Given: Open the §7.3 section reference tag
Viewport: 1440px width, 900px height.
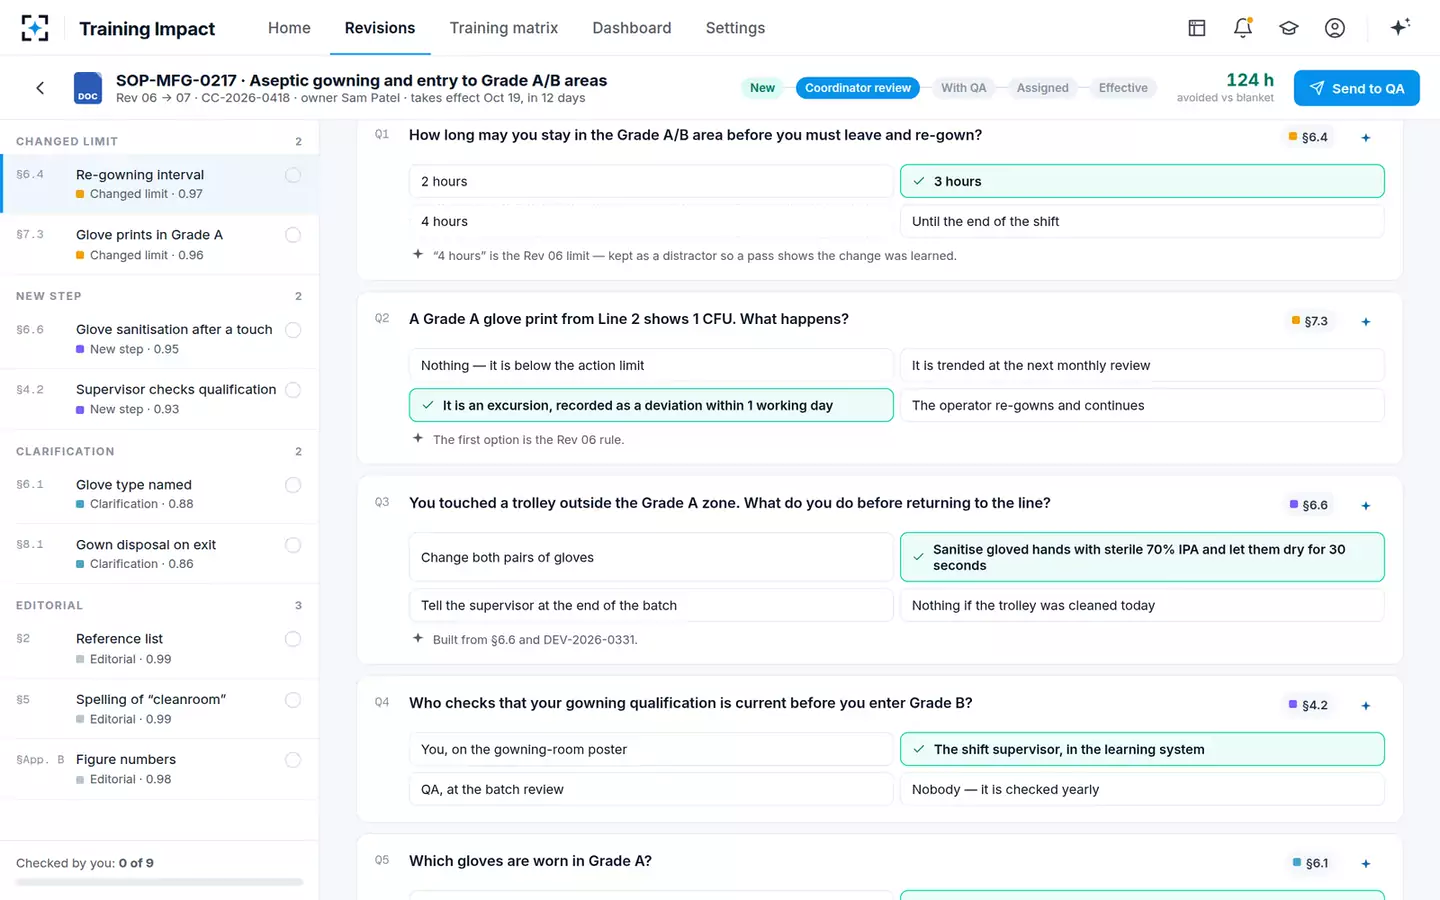Looking at the screenshot, I should click(x=1308, y=321).
